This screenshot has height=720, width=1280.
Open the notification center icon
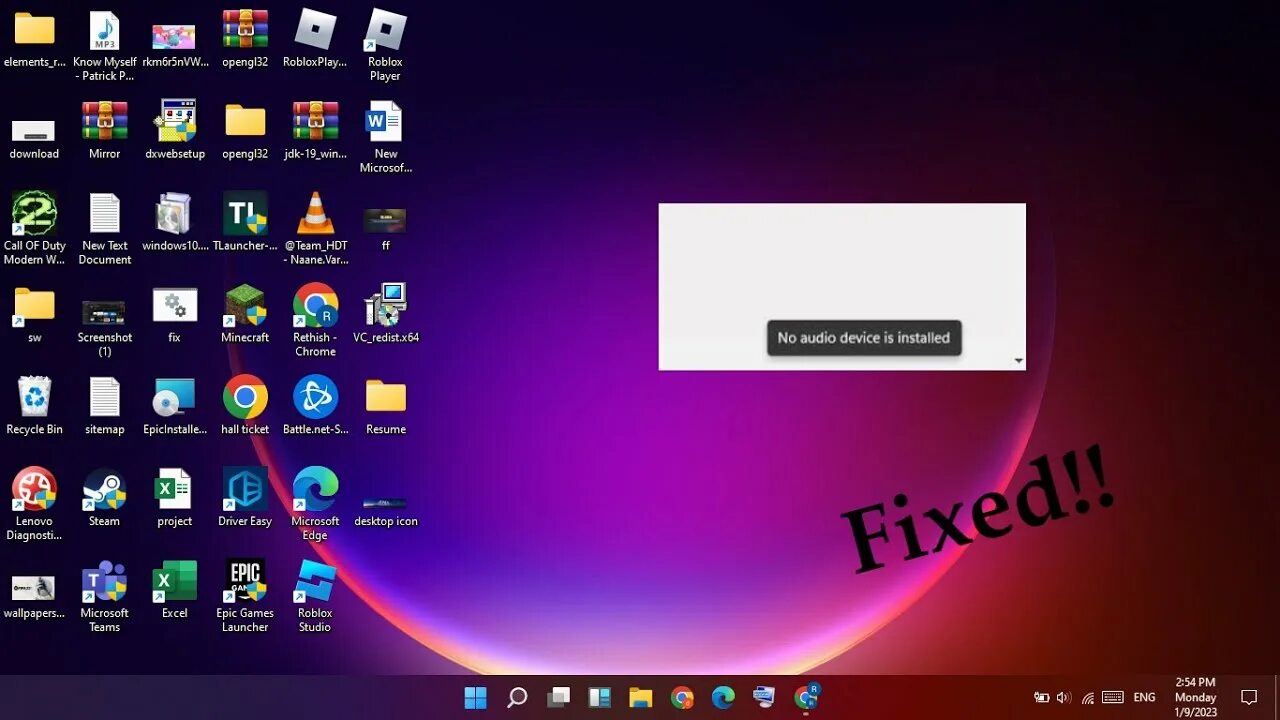(1249, 697)
